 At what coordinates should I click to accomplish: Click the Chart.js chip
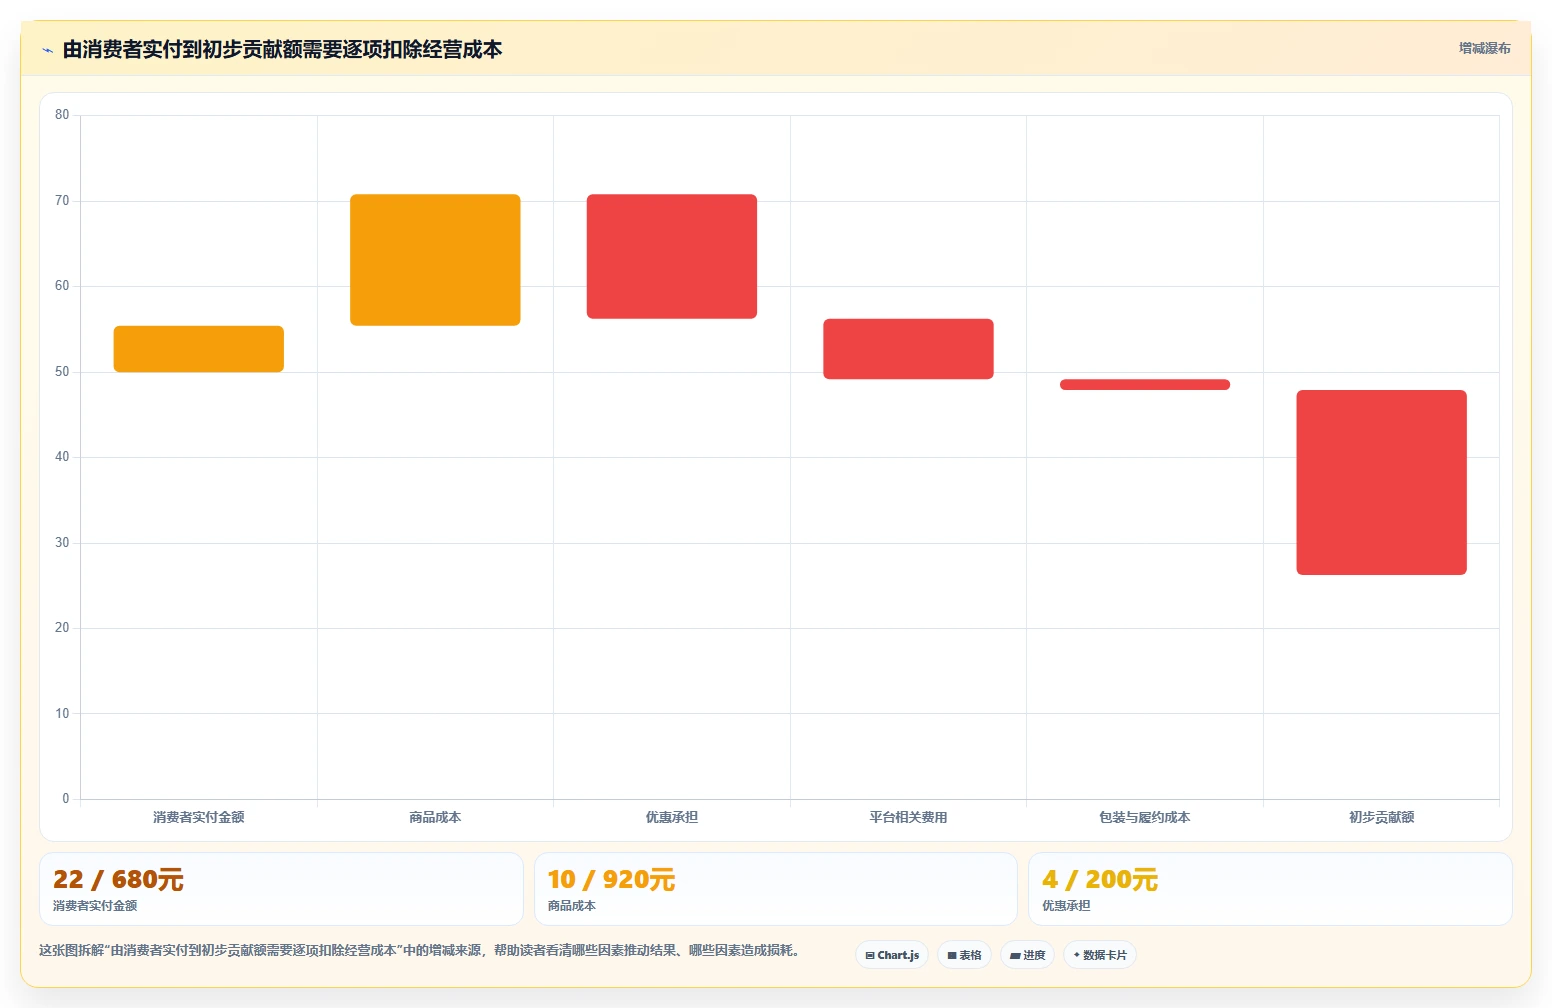[892, 955]
